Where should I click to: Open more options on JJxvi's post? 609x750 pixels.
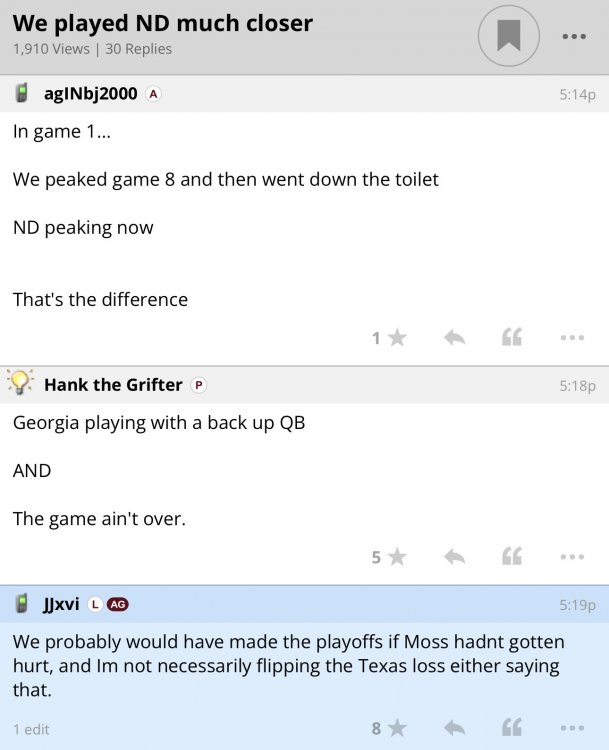click(572, 728)
